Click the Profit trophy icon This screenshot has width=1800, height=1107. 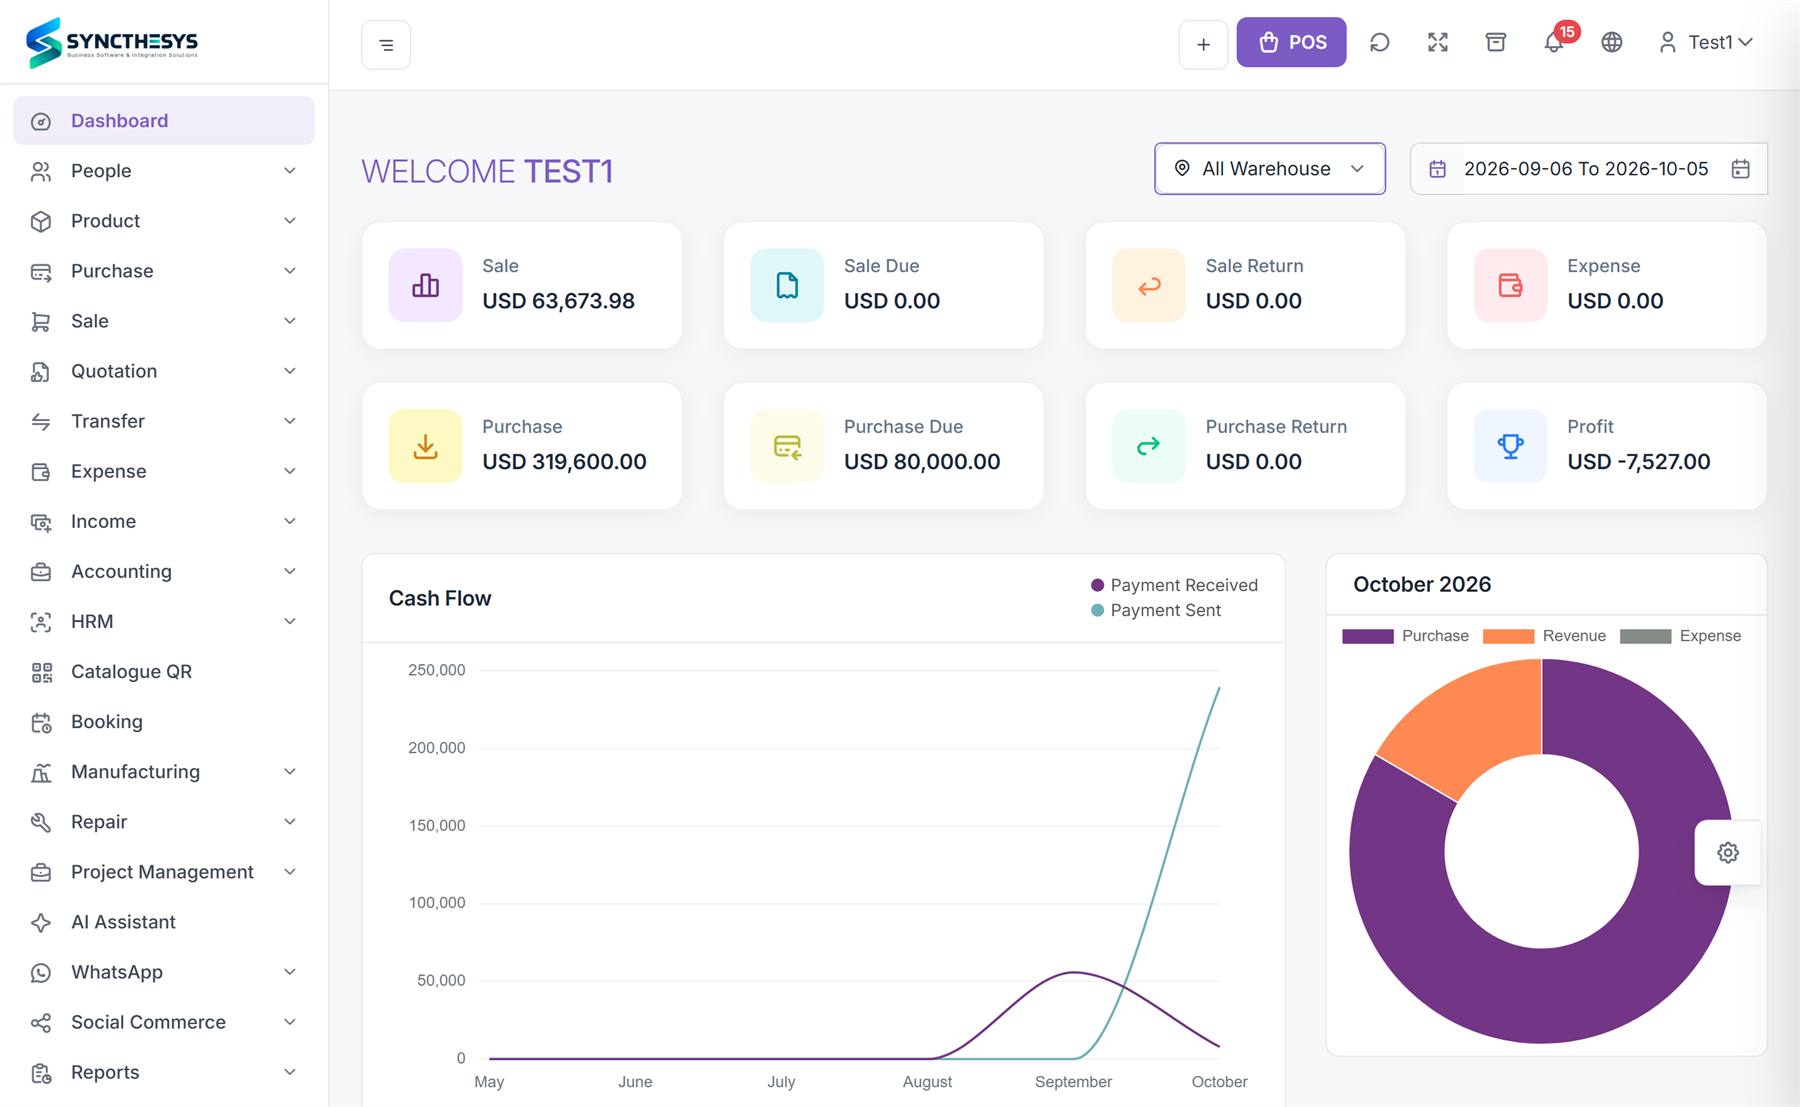pos(1511,446)
